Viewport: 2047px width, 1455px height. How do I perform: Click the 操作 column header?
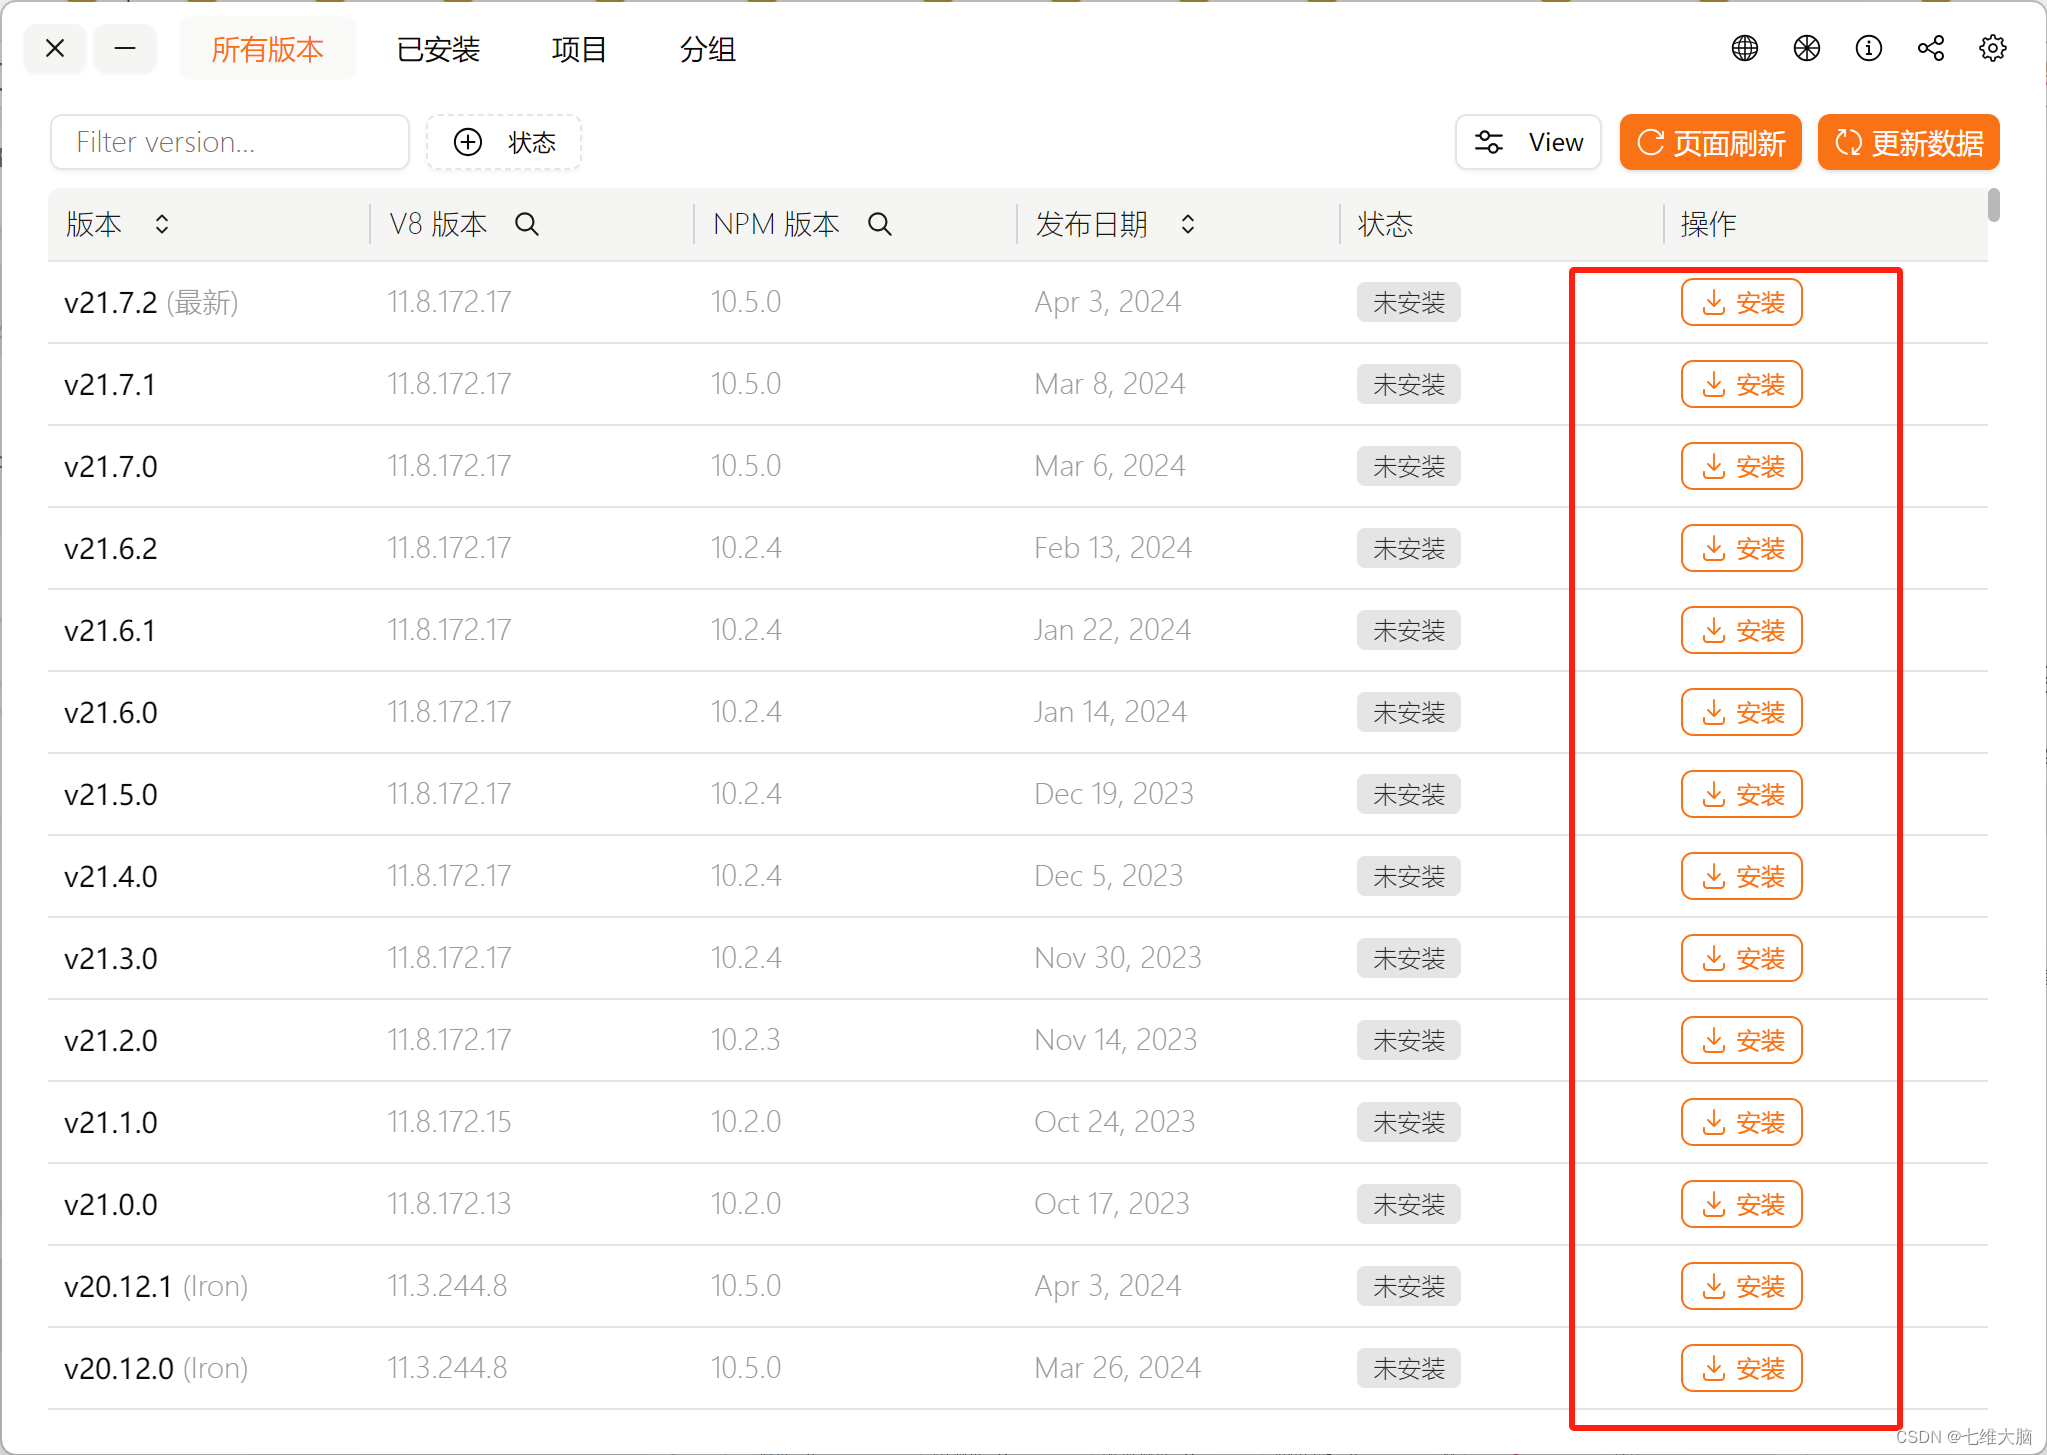(1709, 224)
